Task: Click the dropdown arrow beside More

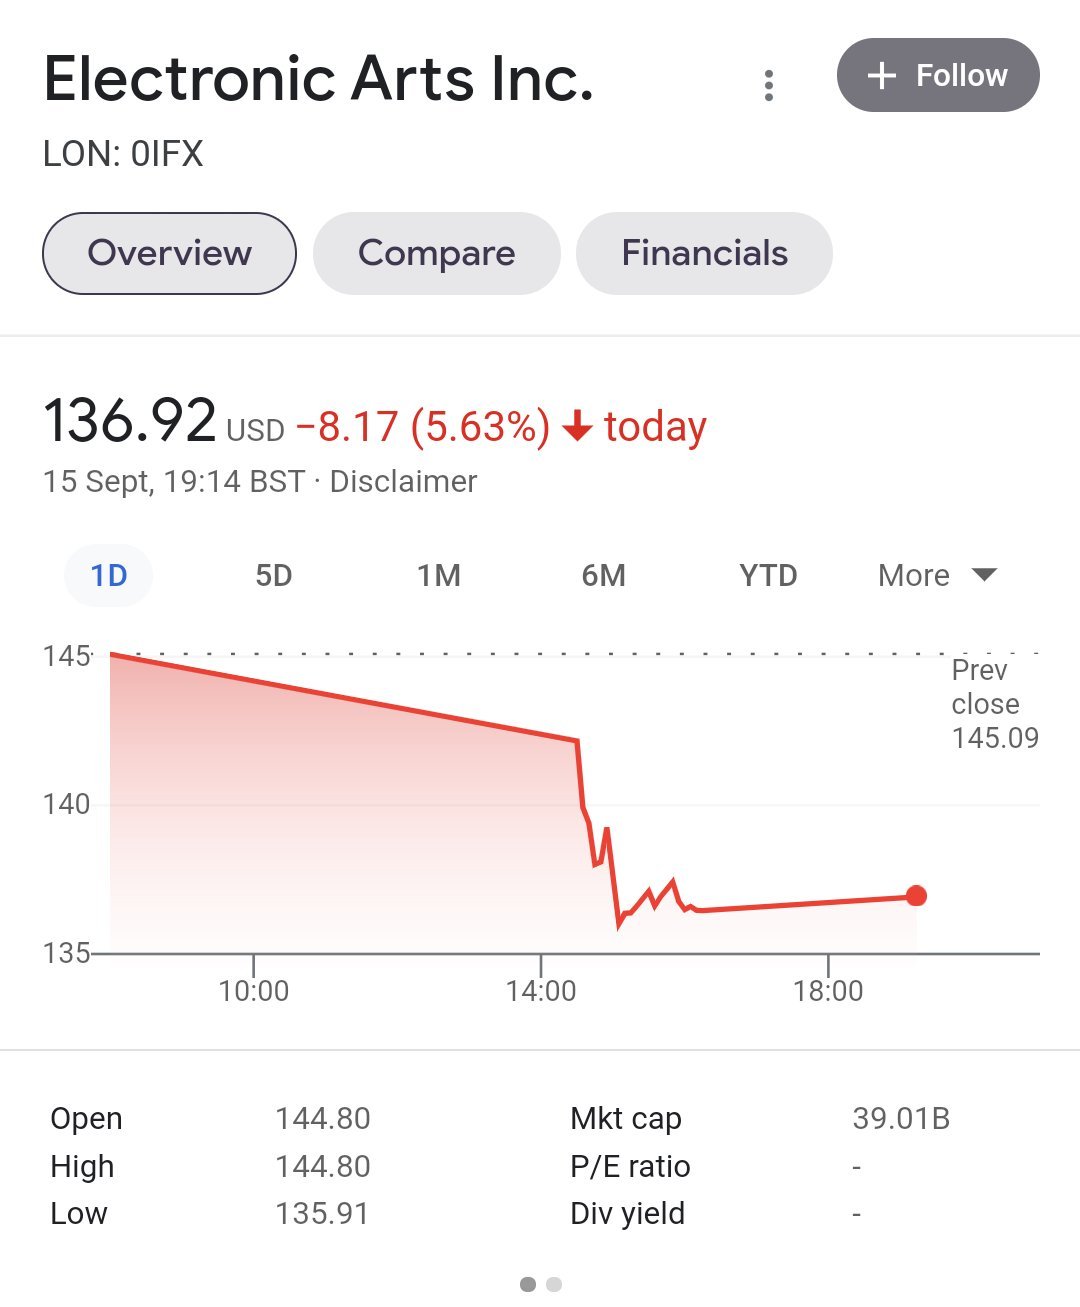Action: [984, 575]
